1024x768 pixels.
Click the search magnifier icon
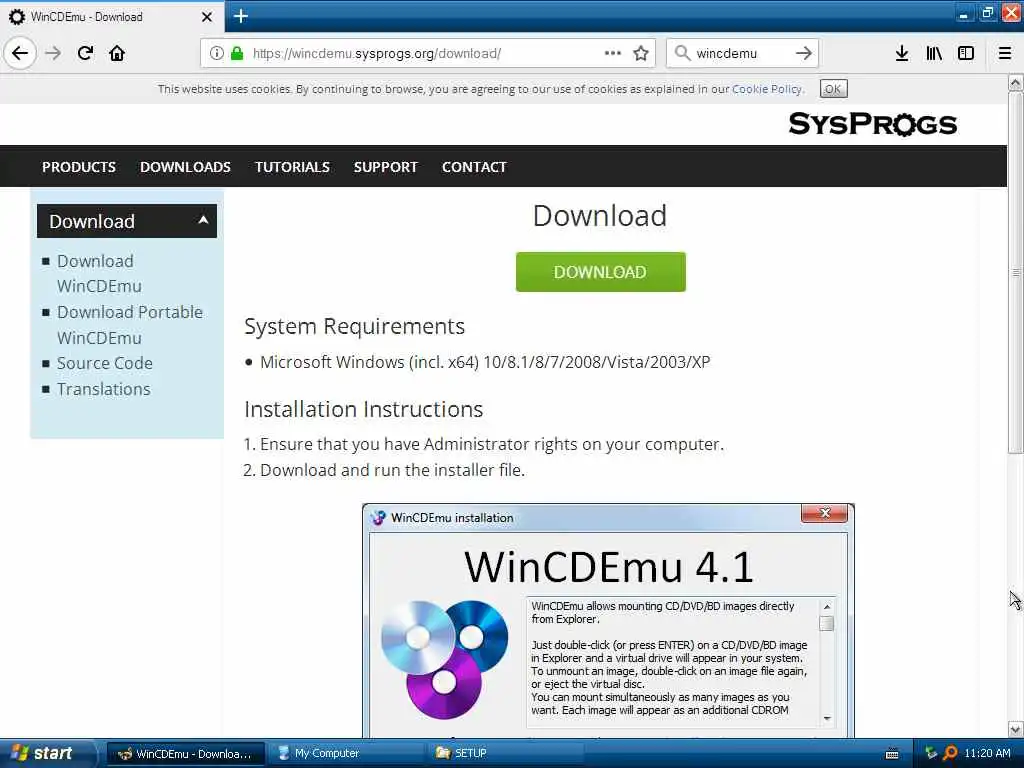pos(682,53)
